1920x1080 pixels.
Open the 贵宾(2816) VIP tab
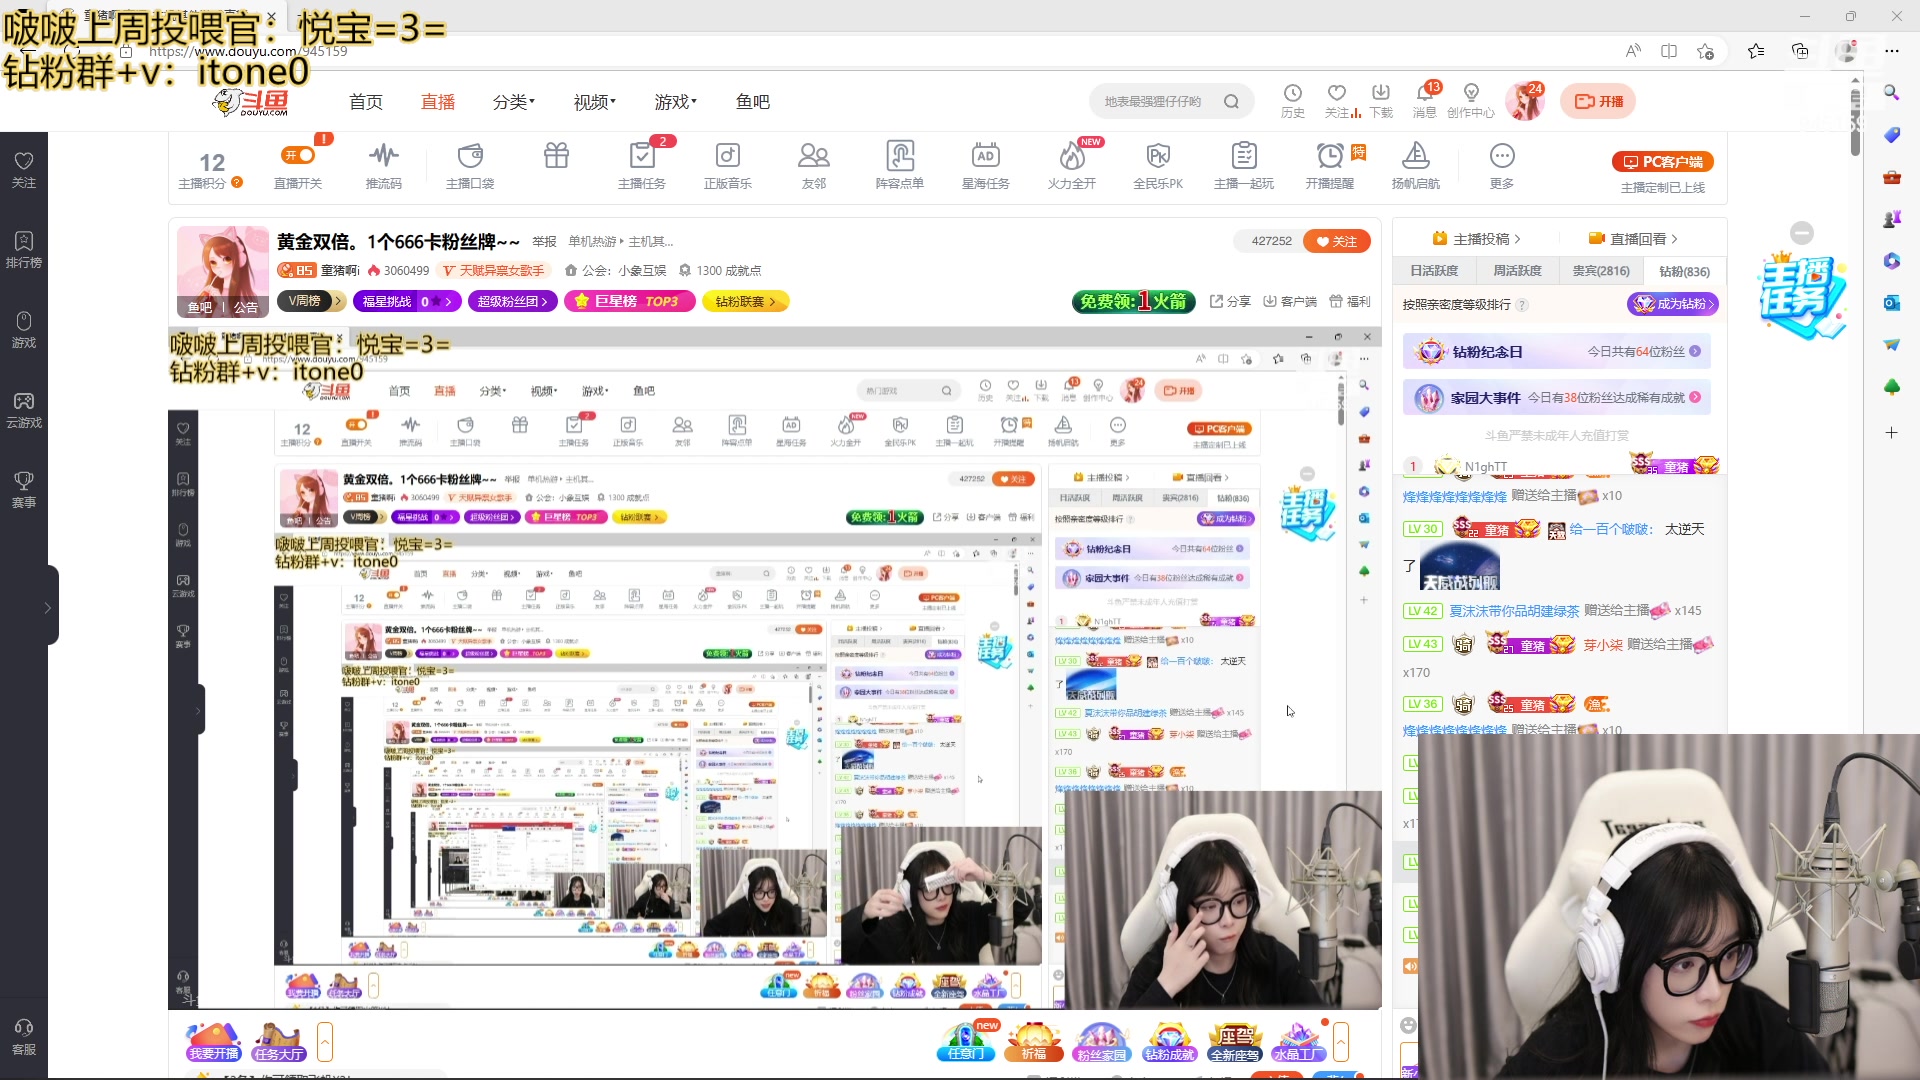1600,270
